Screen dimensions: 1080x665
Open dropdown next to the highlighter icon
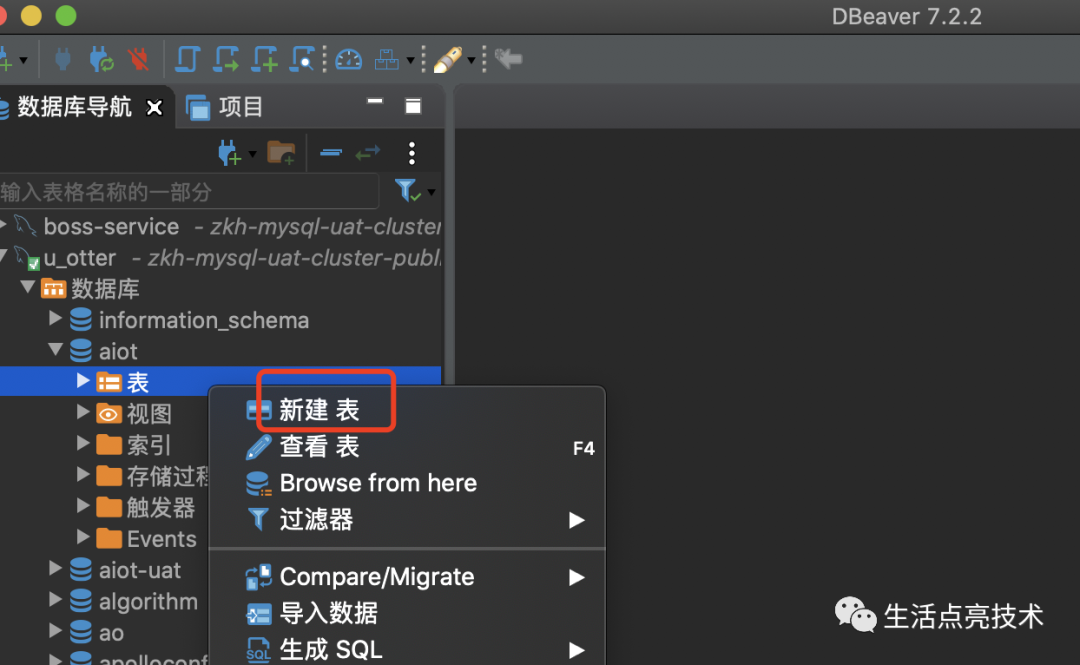click(471, 61)
